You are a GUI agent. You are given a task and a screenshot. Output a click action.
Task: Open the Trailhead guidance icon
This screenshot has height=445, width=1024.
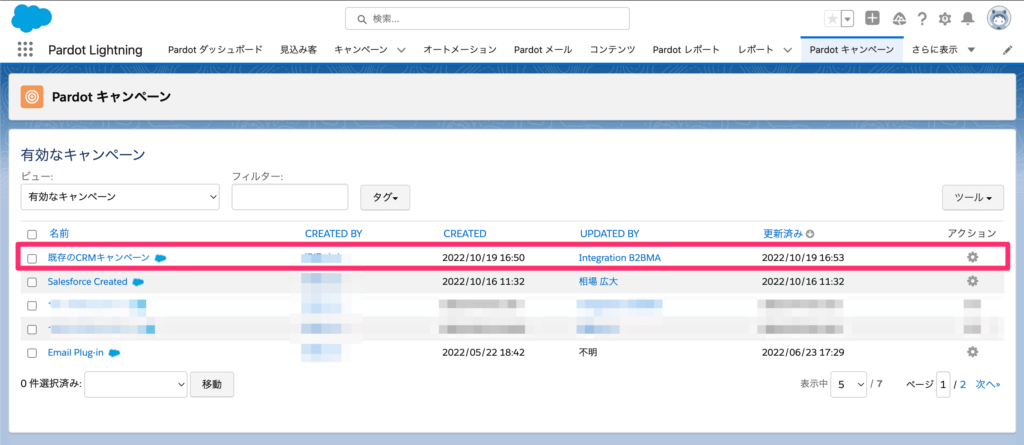pyautogui.click(x=899, y=19)
